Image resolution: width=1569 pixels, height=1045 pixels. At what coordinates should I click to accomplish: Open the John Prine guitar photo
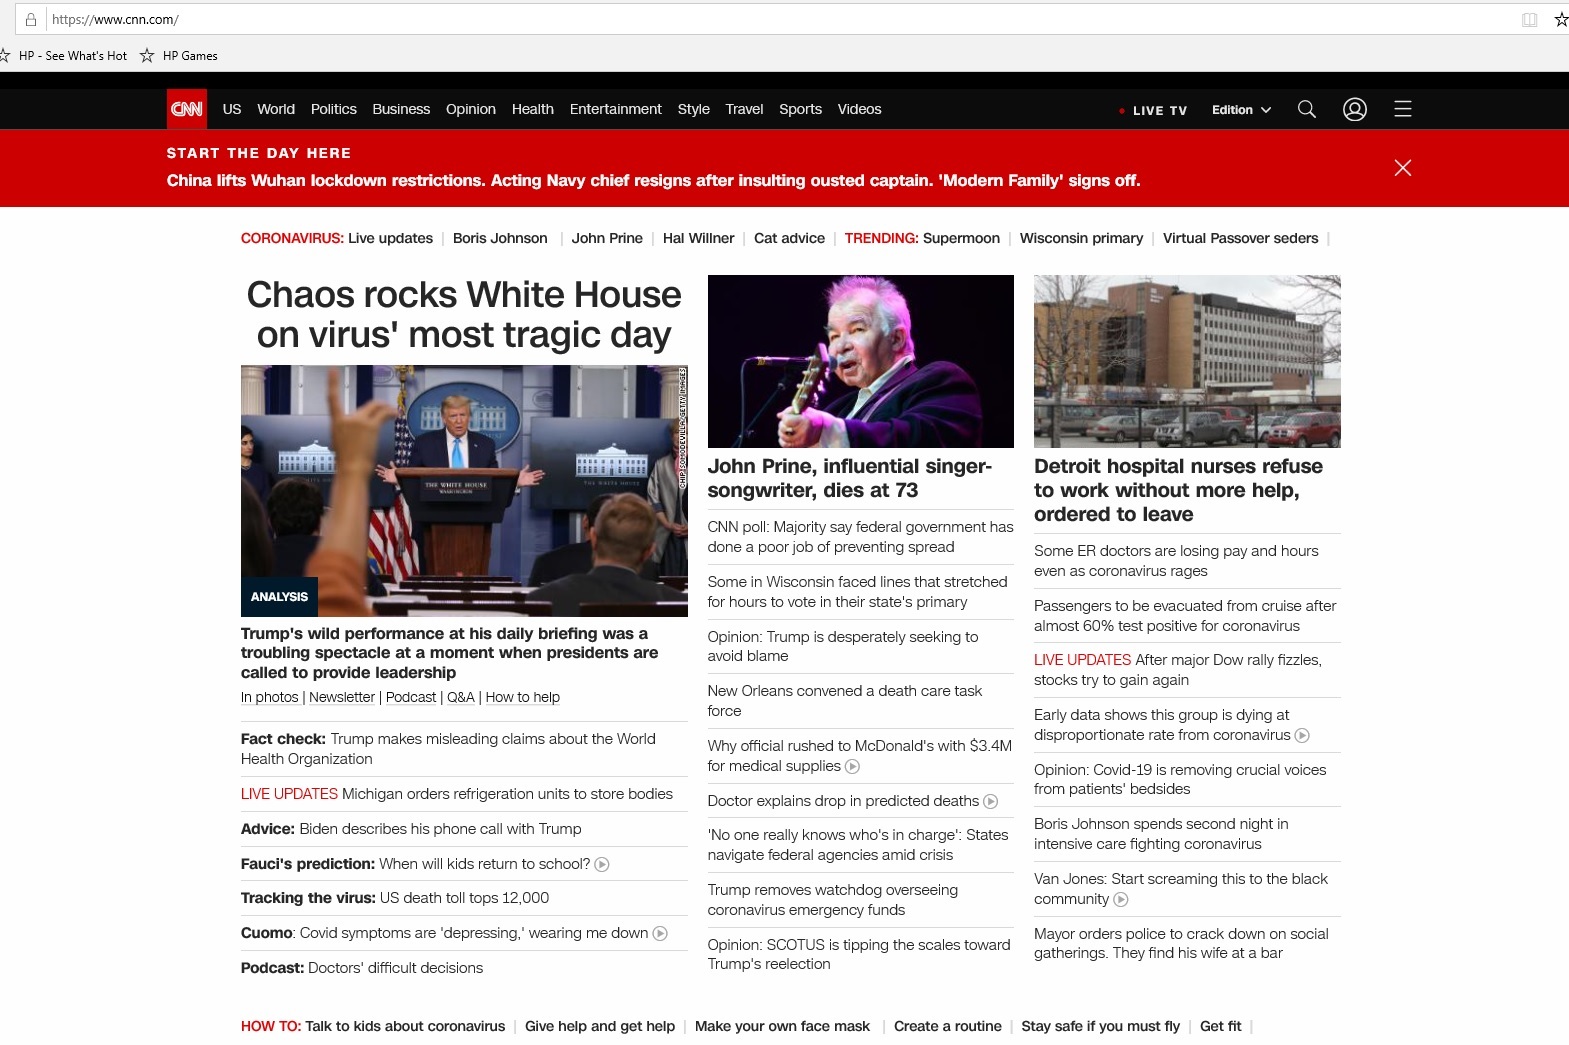pos(861,361)
